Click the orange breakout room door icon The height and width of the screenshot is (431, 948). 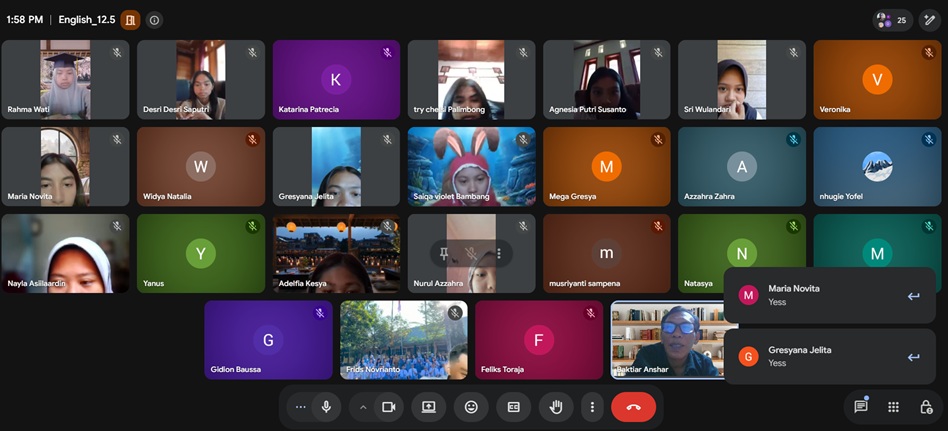coord(130,20)
